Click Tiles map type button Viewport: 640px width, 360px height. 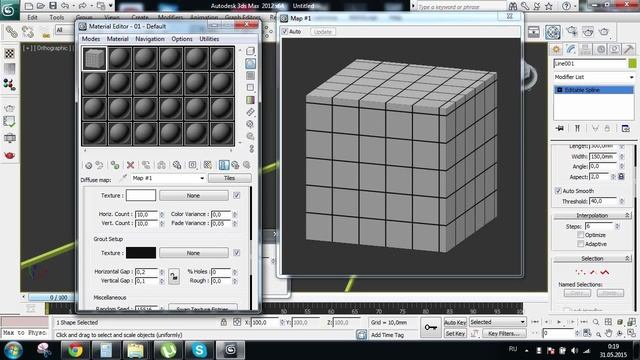coord(229,178)
